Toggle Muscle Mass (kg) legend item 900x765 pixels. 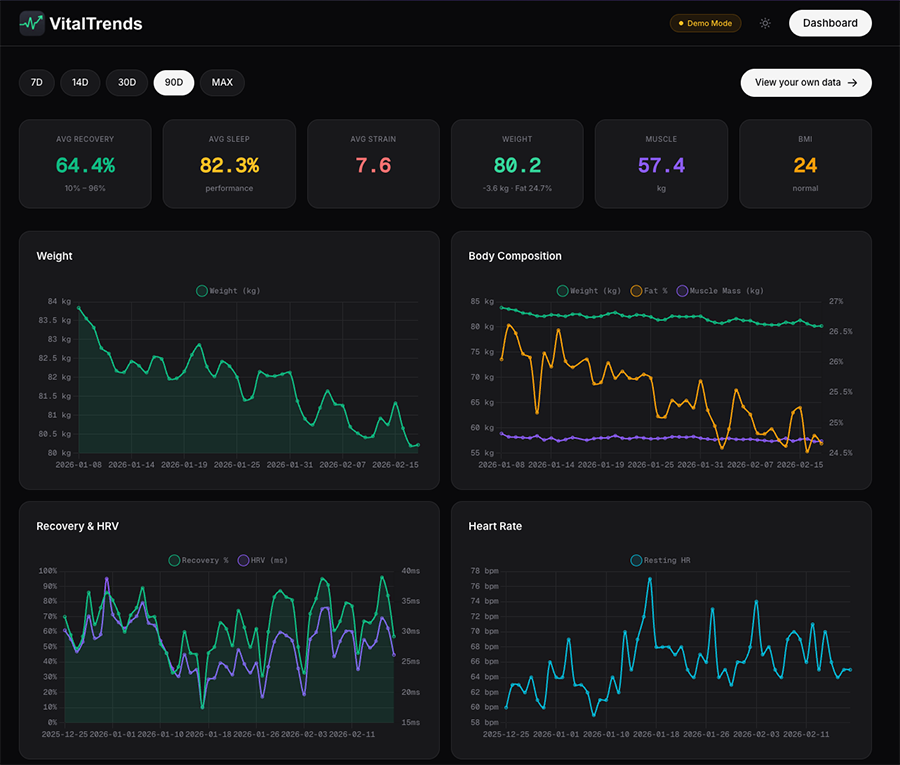[720, 291]
